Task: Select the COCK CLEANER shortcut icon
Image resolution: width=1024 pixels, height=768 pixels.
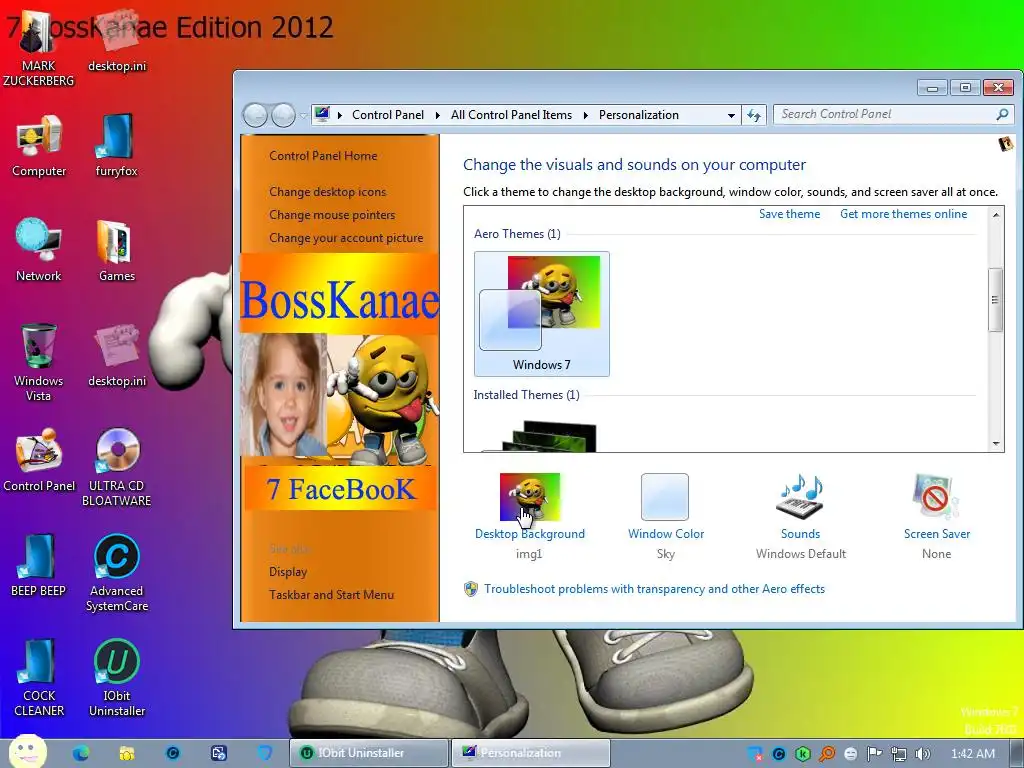Action: click(x=39, y=678)
